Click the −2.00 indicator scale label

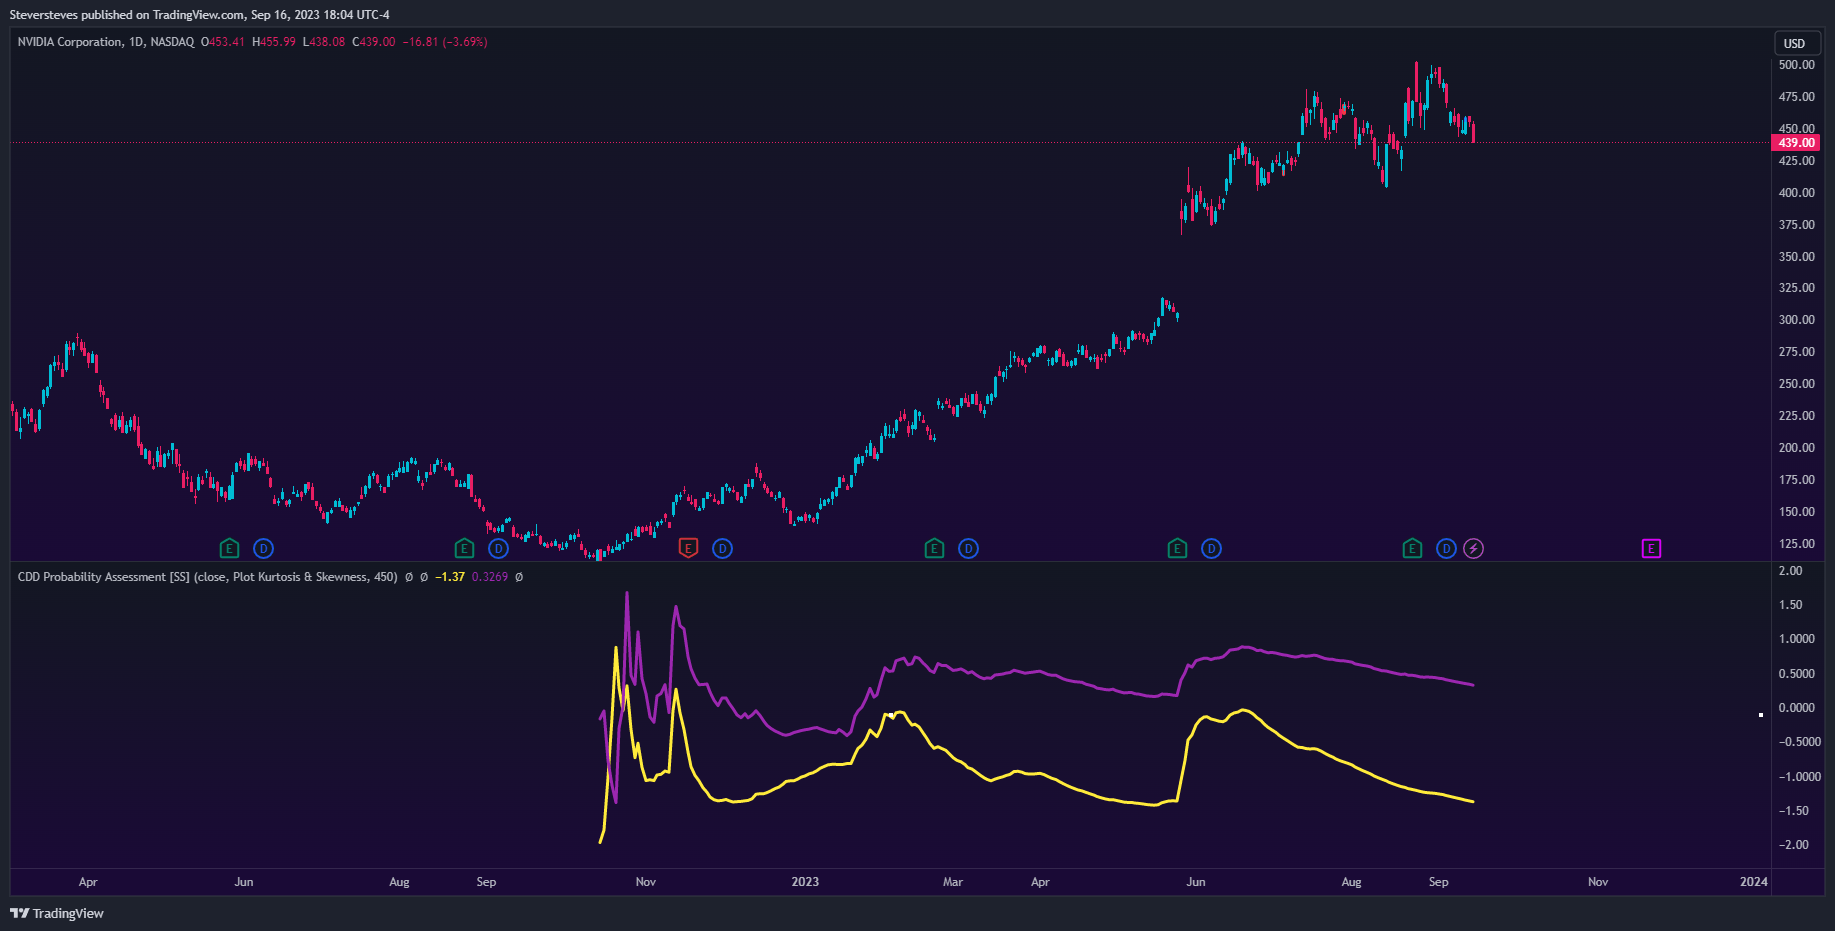tap(1793, 845)
